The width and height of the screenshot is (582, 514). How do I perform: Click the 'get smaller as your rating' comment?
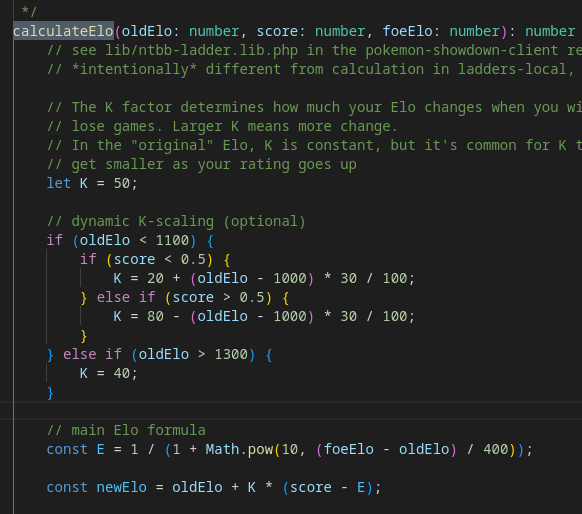click(x=202, y=164)
